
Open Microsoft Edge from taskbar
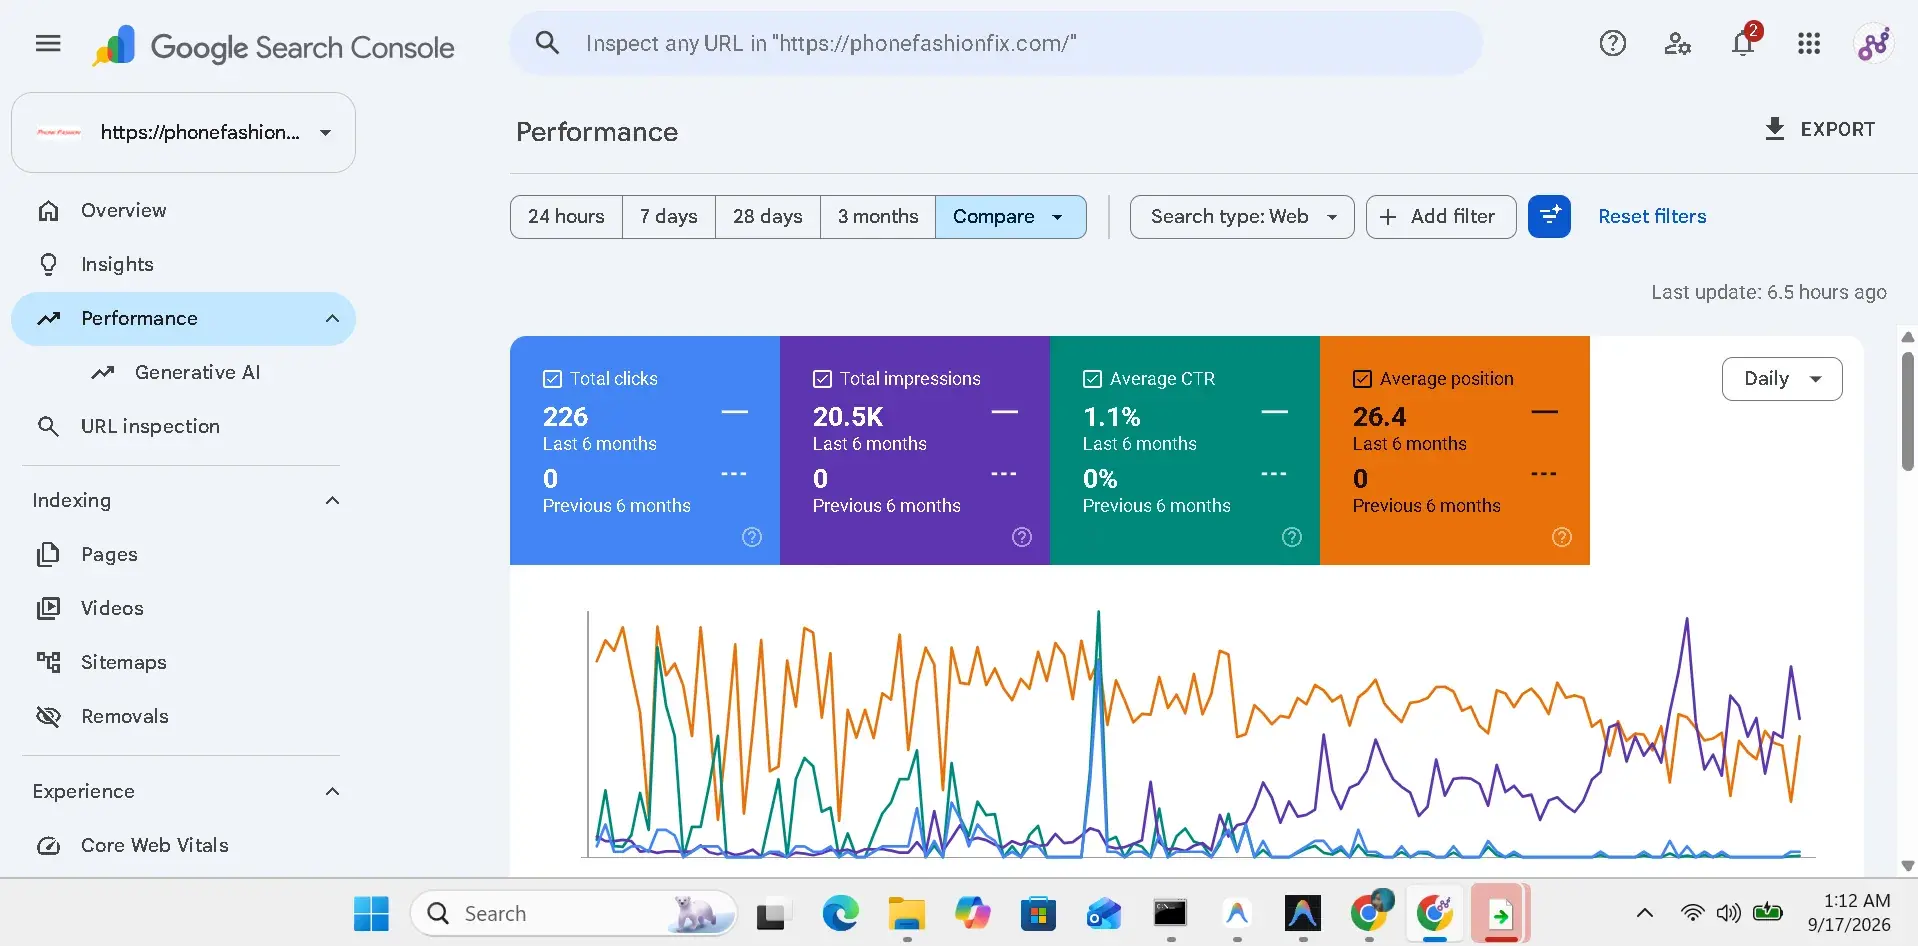tap(840, 913)
